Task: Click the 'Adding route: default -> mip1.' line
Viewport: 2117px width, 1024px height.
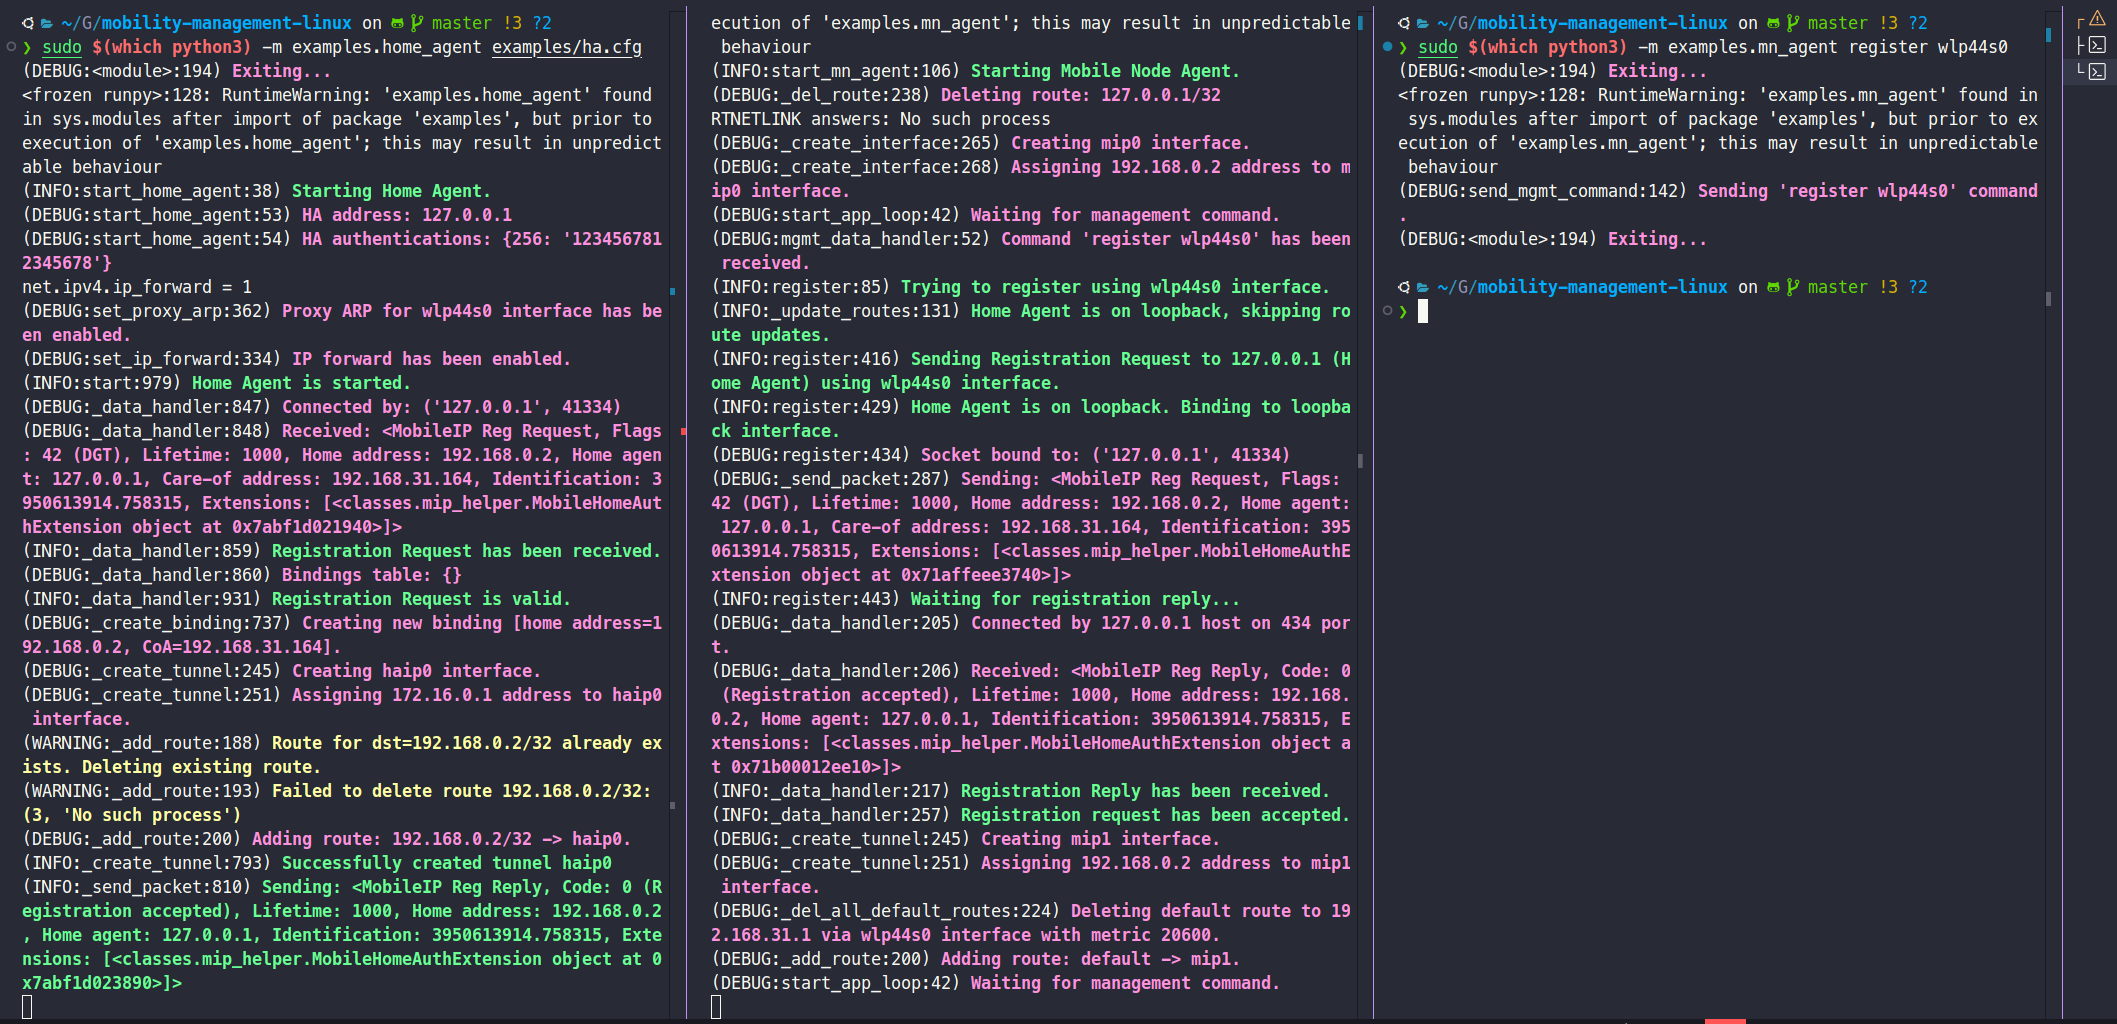Action: 976,959
